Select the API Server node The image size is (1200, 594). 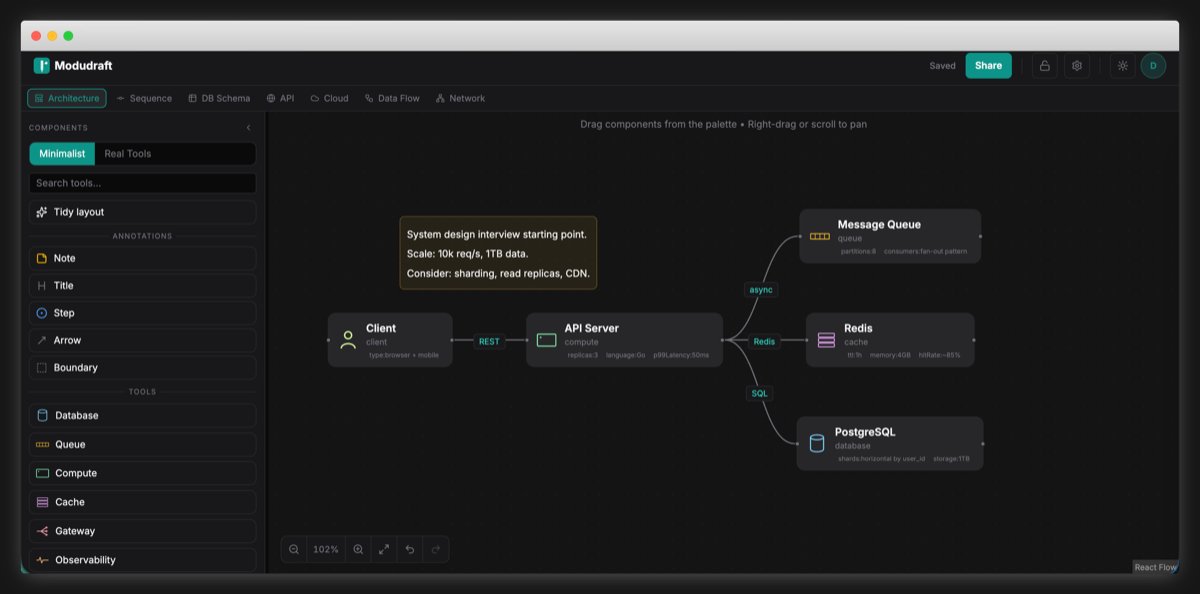tap(624, 340)
